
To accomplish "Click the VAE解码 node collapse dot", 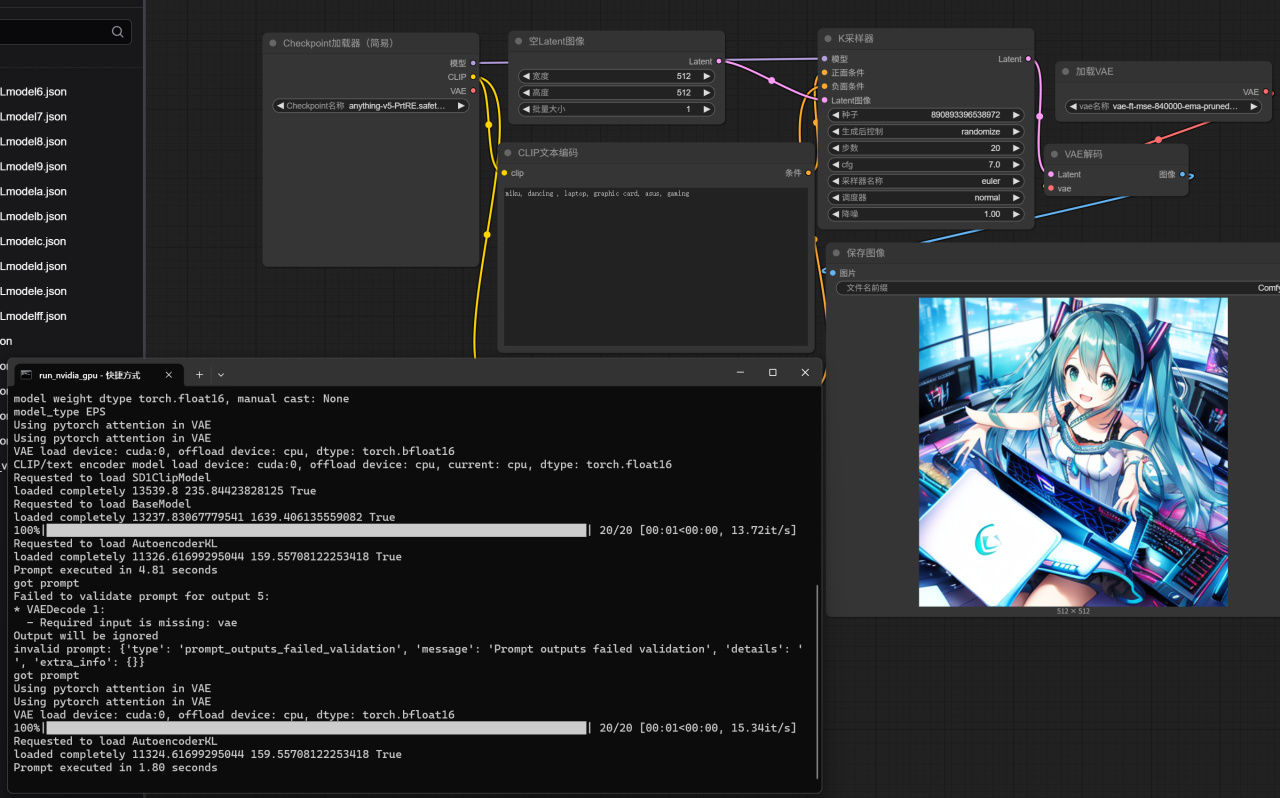I will pyautogui.click(x=1053, y=154).
